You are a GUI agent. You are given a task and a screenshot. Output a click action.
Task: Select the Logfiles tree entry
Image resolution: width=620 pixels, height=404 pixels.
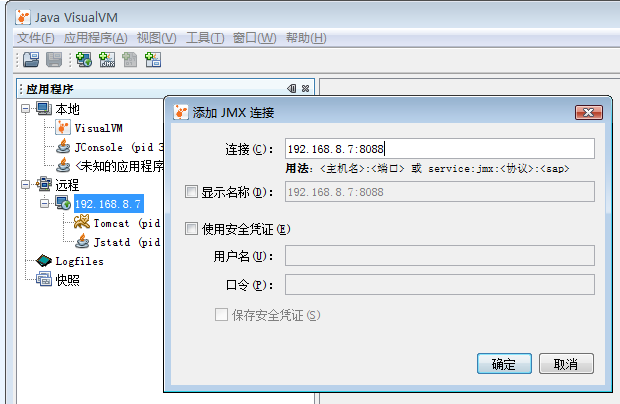click(79, 261)
